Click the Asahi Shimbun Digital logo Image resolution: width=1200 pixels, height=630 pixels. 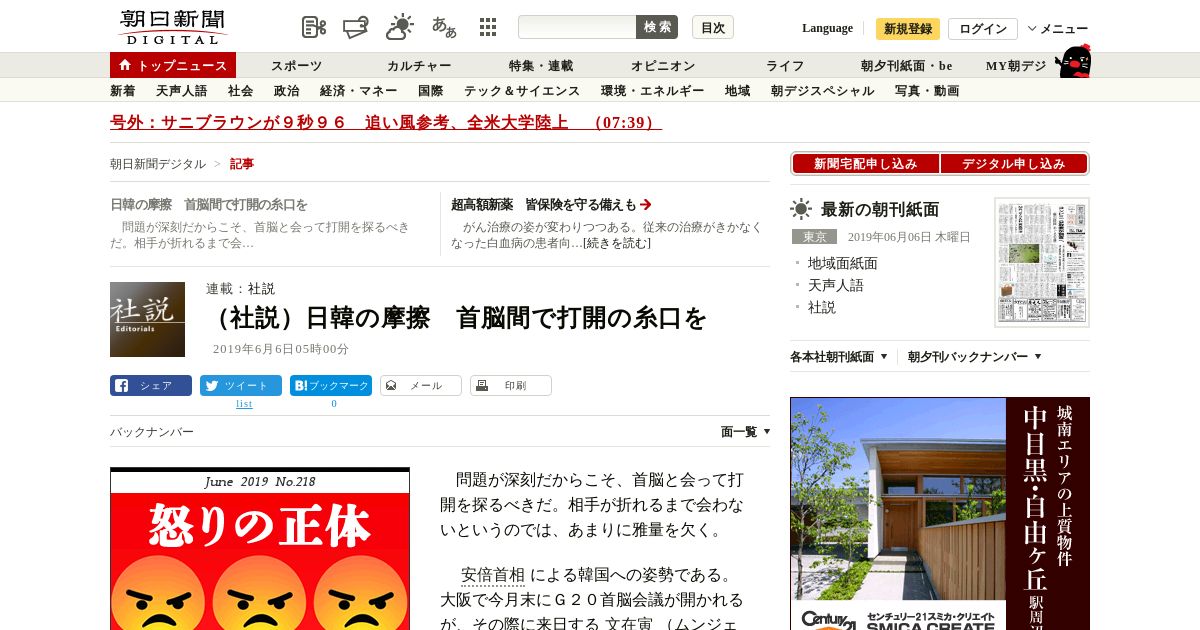pyautogui.click(x=172, y=27)
